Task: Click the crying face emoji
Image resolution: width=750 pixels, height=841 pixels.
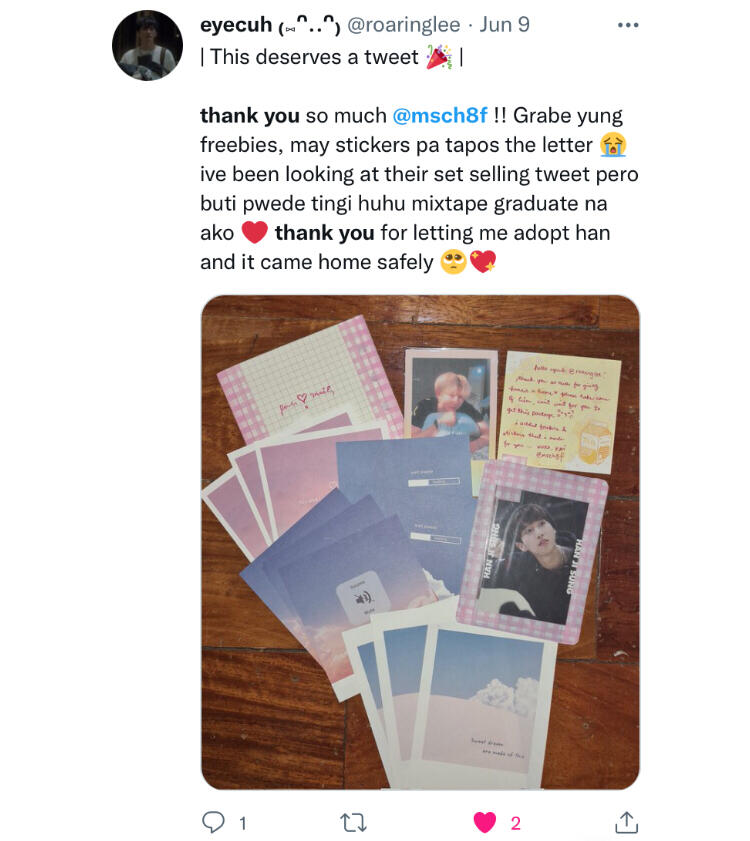Action: 613,145
